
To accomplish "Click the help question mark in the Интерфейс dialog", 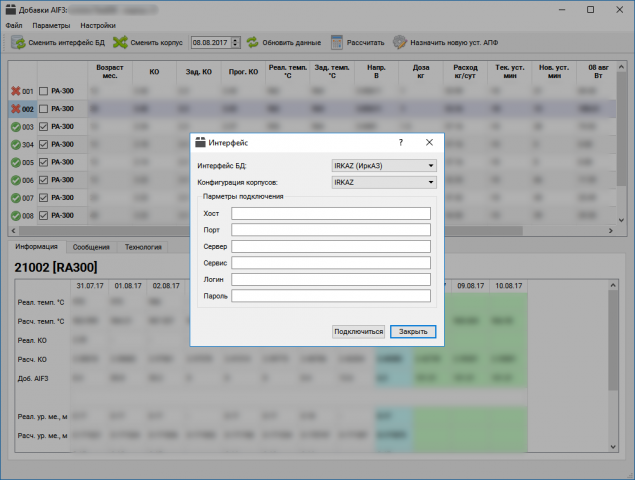I will tap(401, 143).
